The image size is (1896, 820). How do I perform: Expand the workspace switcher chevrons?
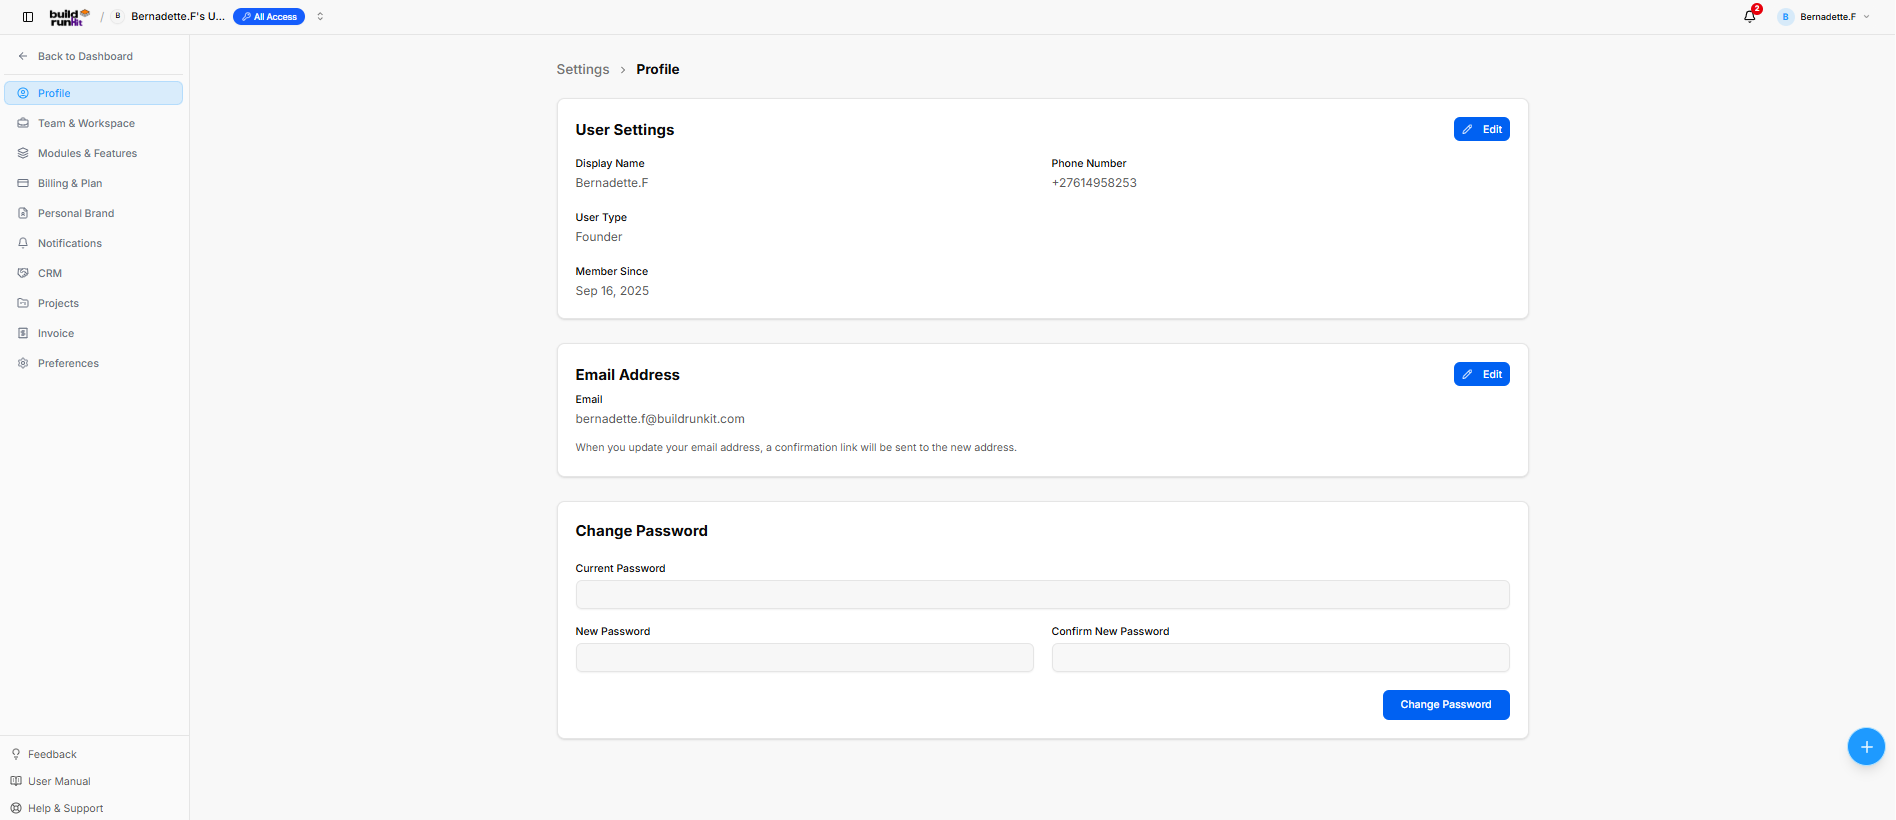[320, 17]
